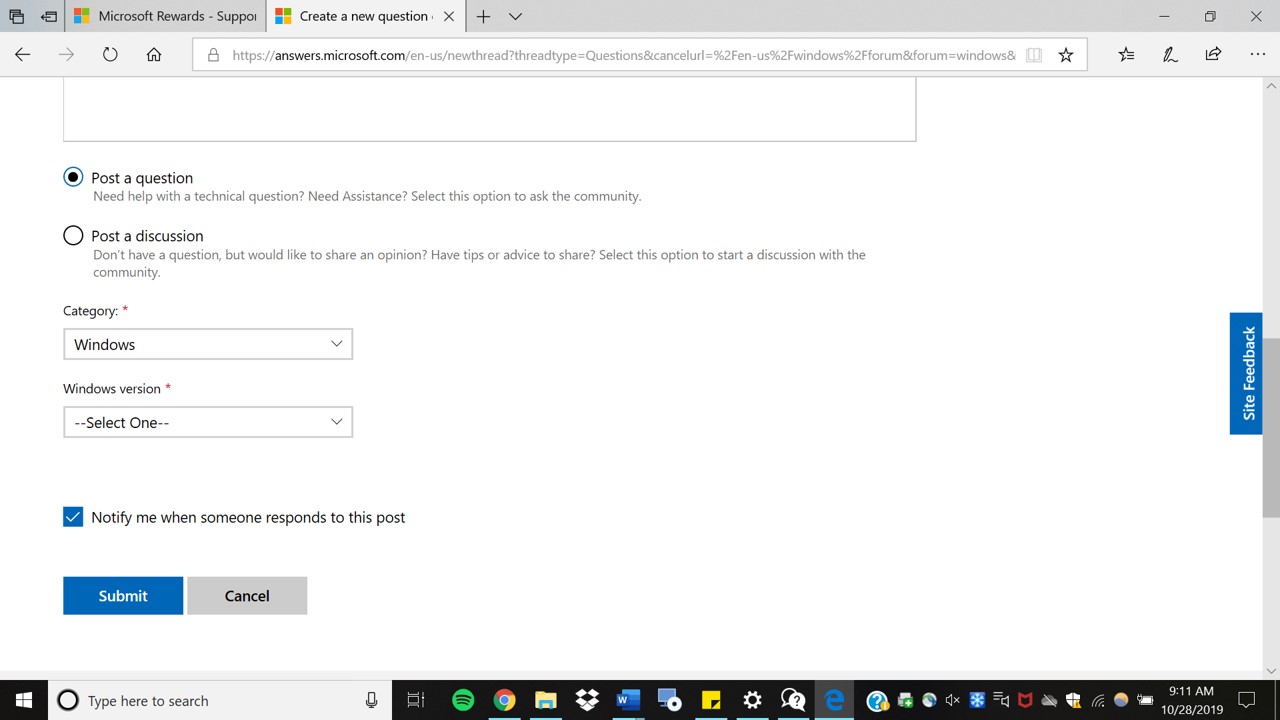1280x720 pixels.
Task: Open Sticky Notes from taskbar
Action: pyautogui.click(x=711, y=700)
